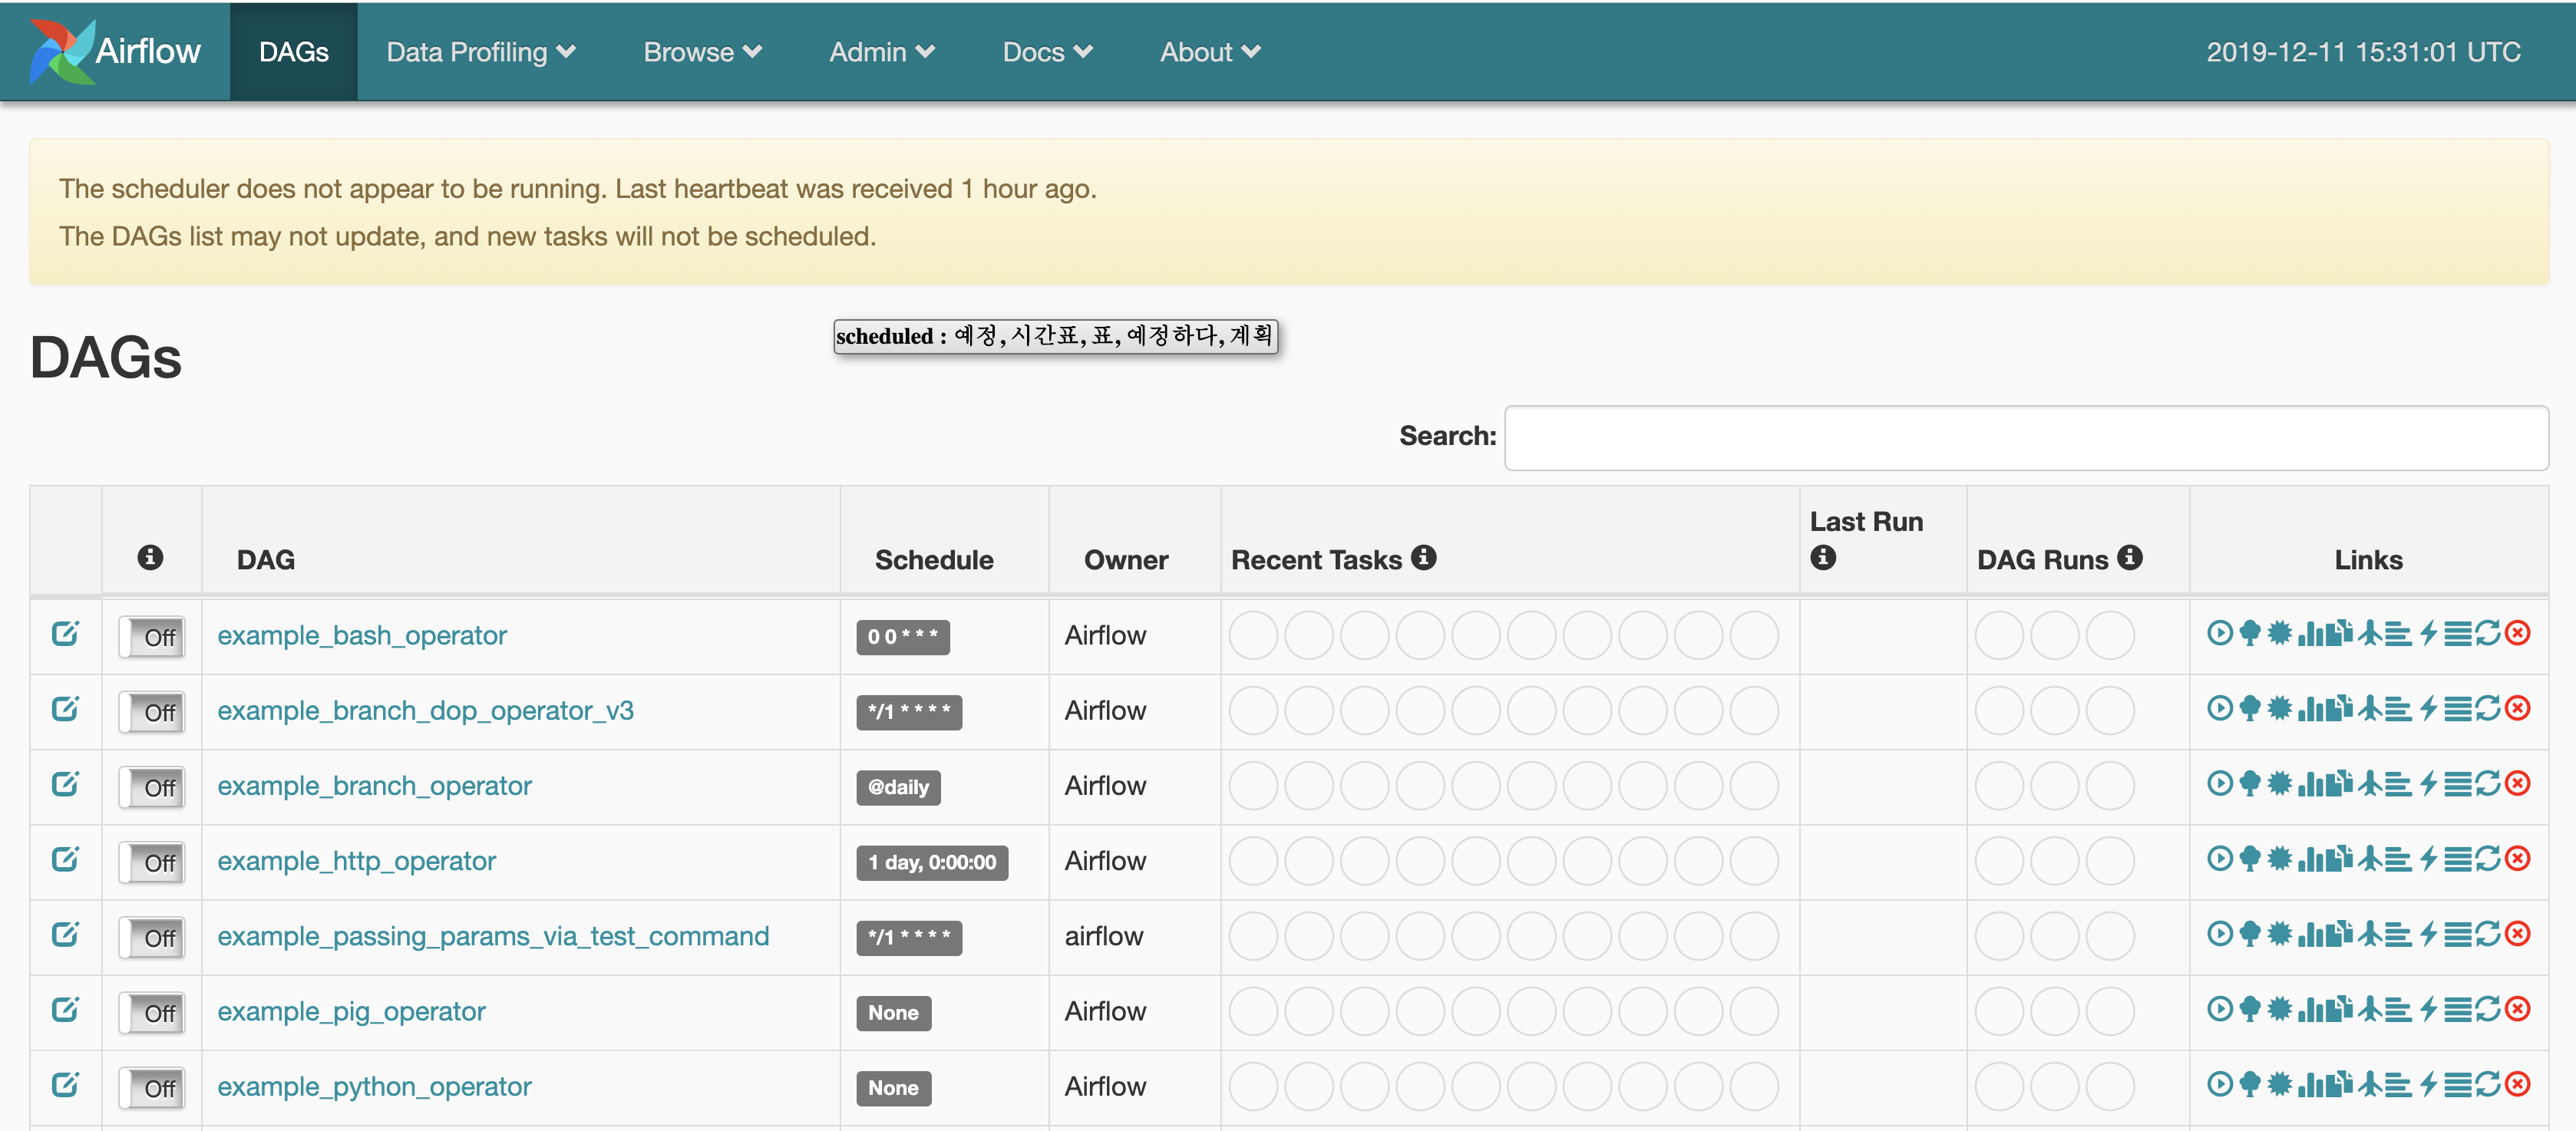Image resolution: width=2576 pixels, height=1131 pixels.
Task: Open Task Tries duplicate icon for example_branch_dop_operator_v3
Action: (2339, 708)
